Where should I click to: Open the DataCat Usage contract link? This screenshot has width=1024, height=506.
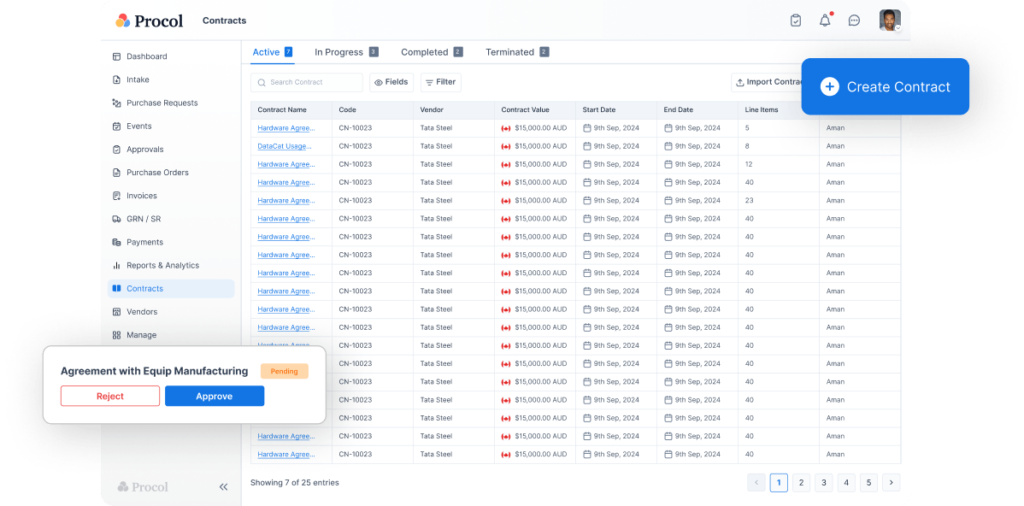(x=285, y=146)
